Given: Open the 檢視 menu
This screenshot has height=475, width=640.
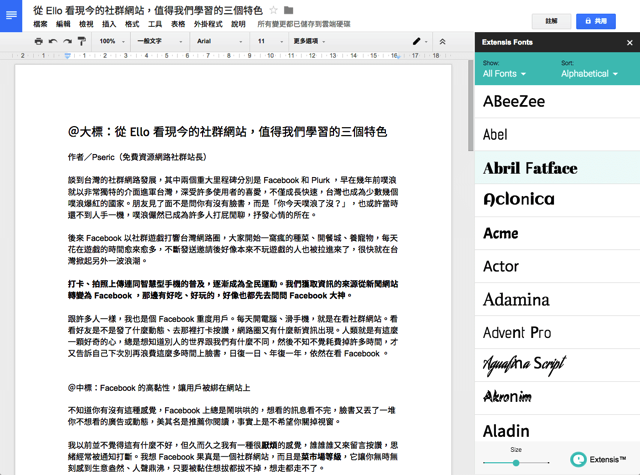Looking at the screenshot, I should [86, 24].
